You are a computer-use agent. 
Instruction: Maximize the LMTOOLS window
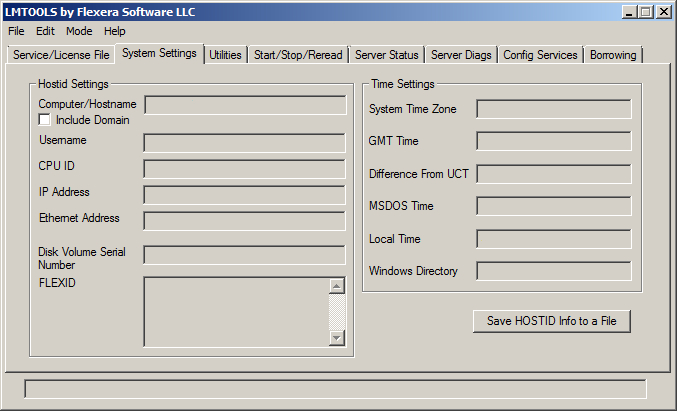click(x=646, y=12)
